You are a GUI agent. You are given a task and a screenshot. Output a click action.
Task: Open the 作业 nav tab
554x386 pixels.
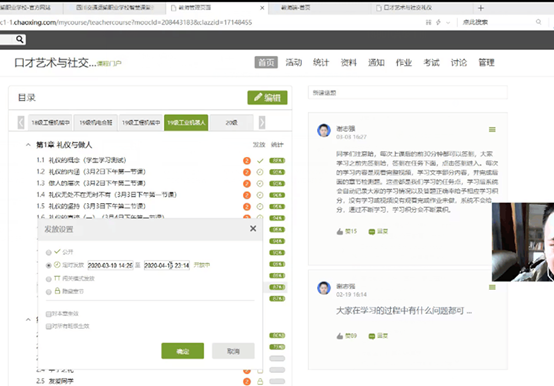click(403, 63)
